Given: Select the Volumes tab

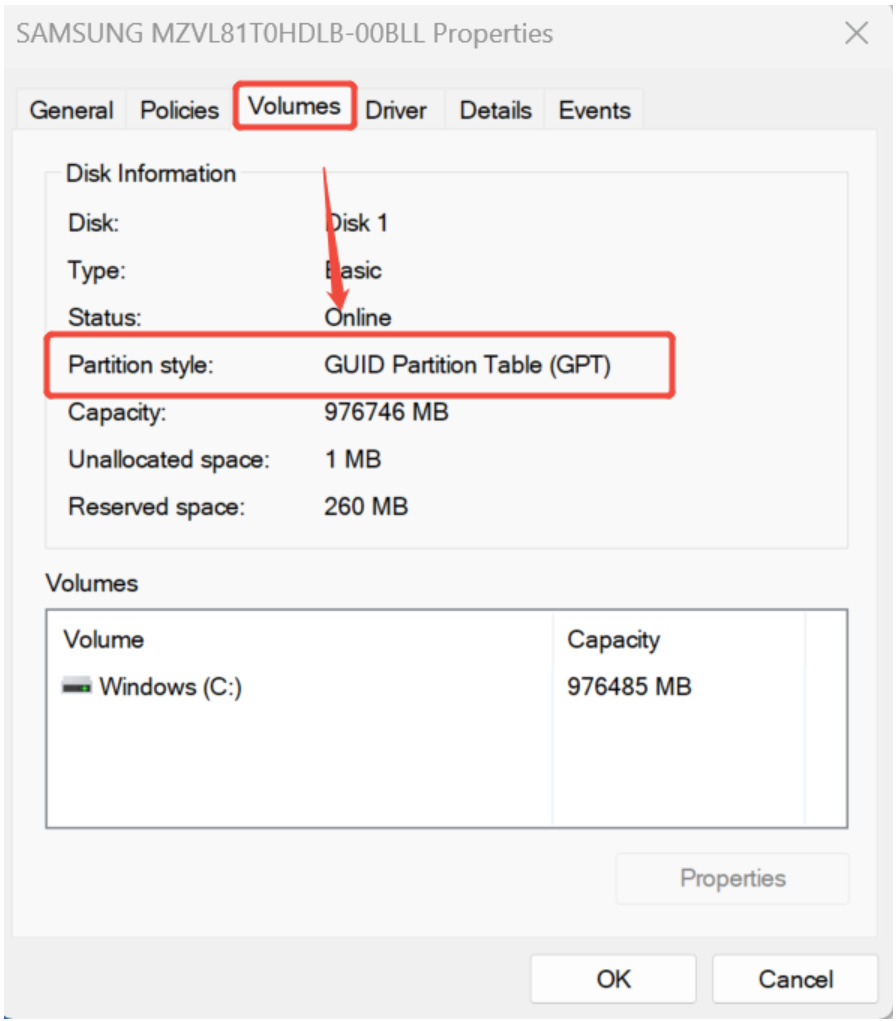Looking at the screenshot, I should tap(294, 106).
